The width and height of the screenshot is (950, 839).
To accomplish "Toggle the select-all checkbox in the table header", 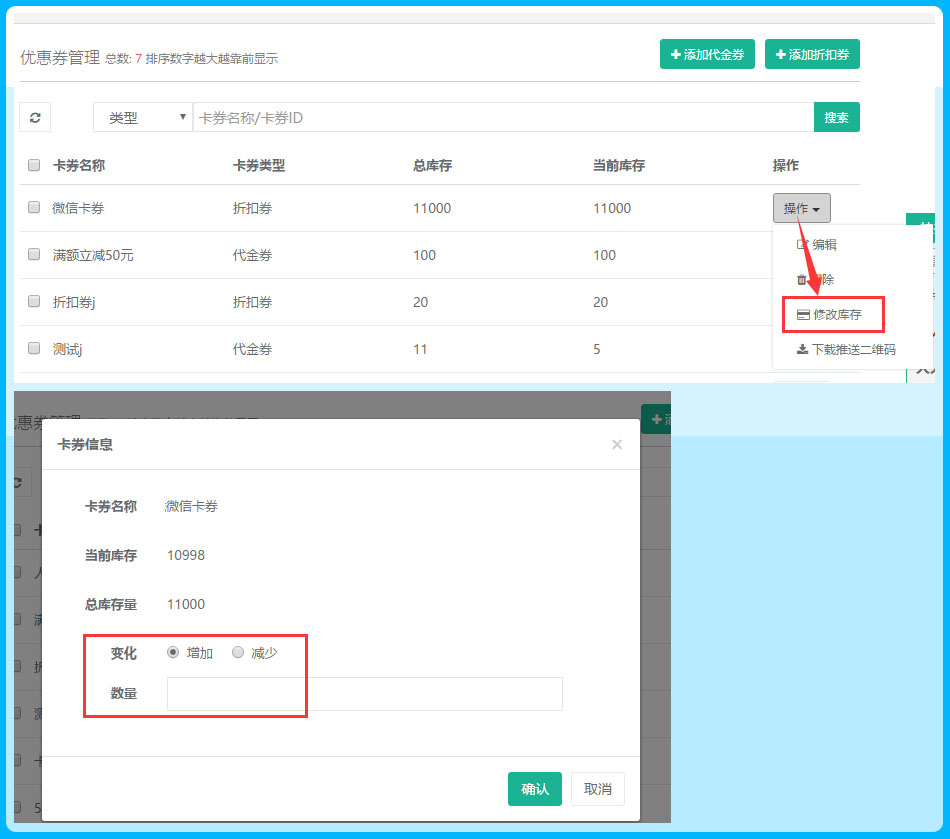I will (34, 166).
